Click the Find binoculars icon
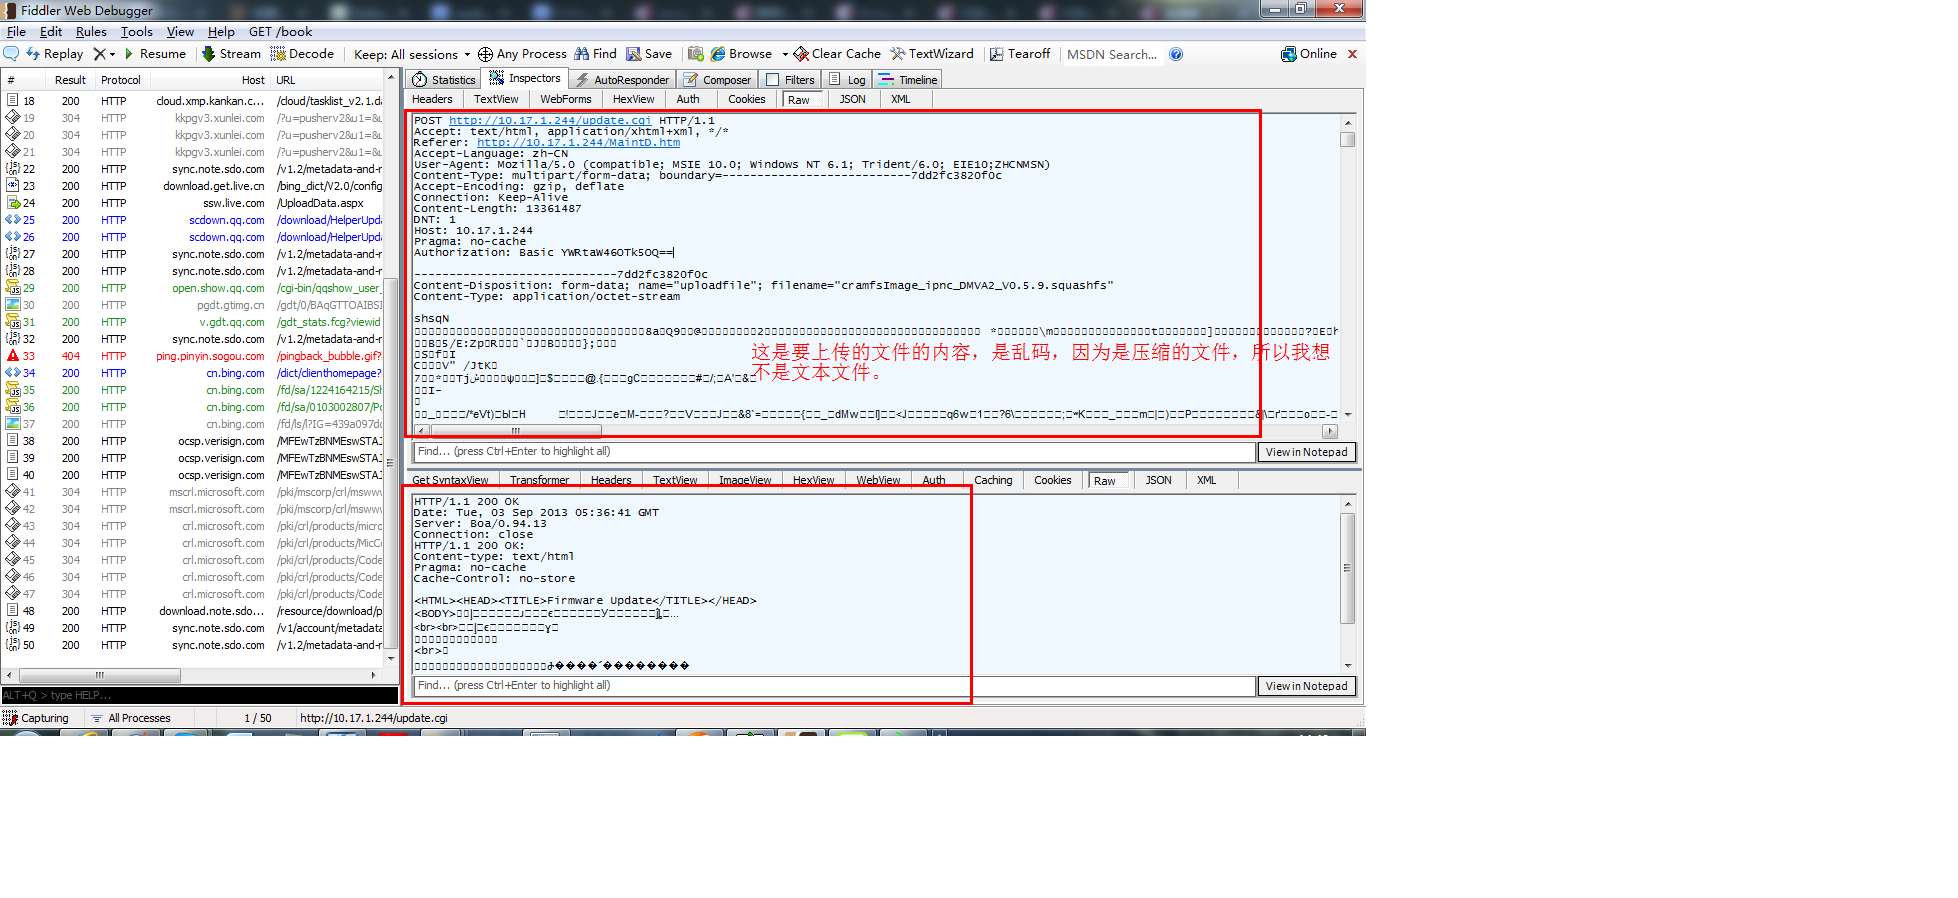Viewport: 1958px width, 898px height. [581, 54]
